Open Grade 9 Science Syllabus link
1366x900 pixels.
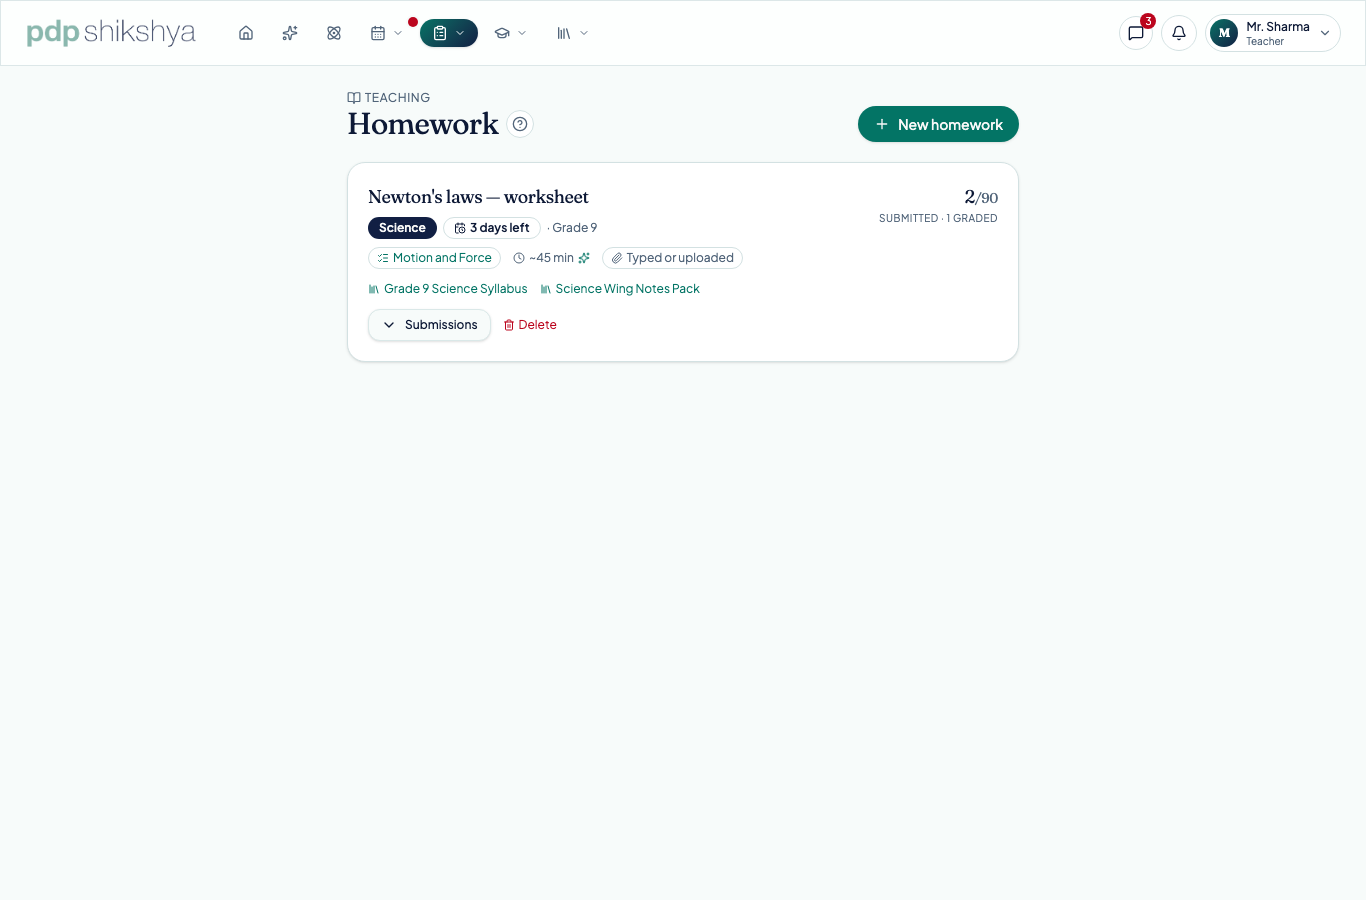click(448, 289)
